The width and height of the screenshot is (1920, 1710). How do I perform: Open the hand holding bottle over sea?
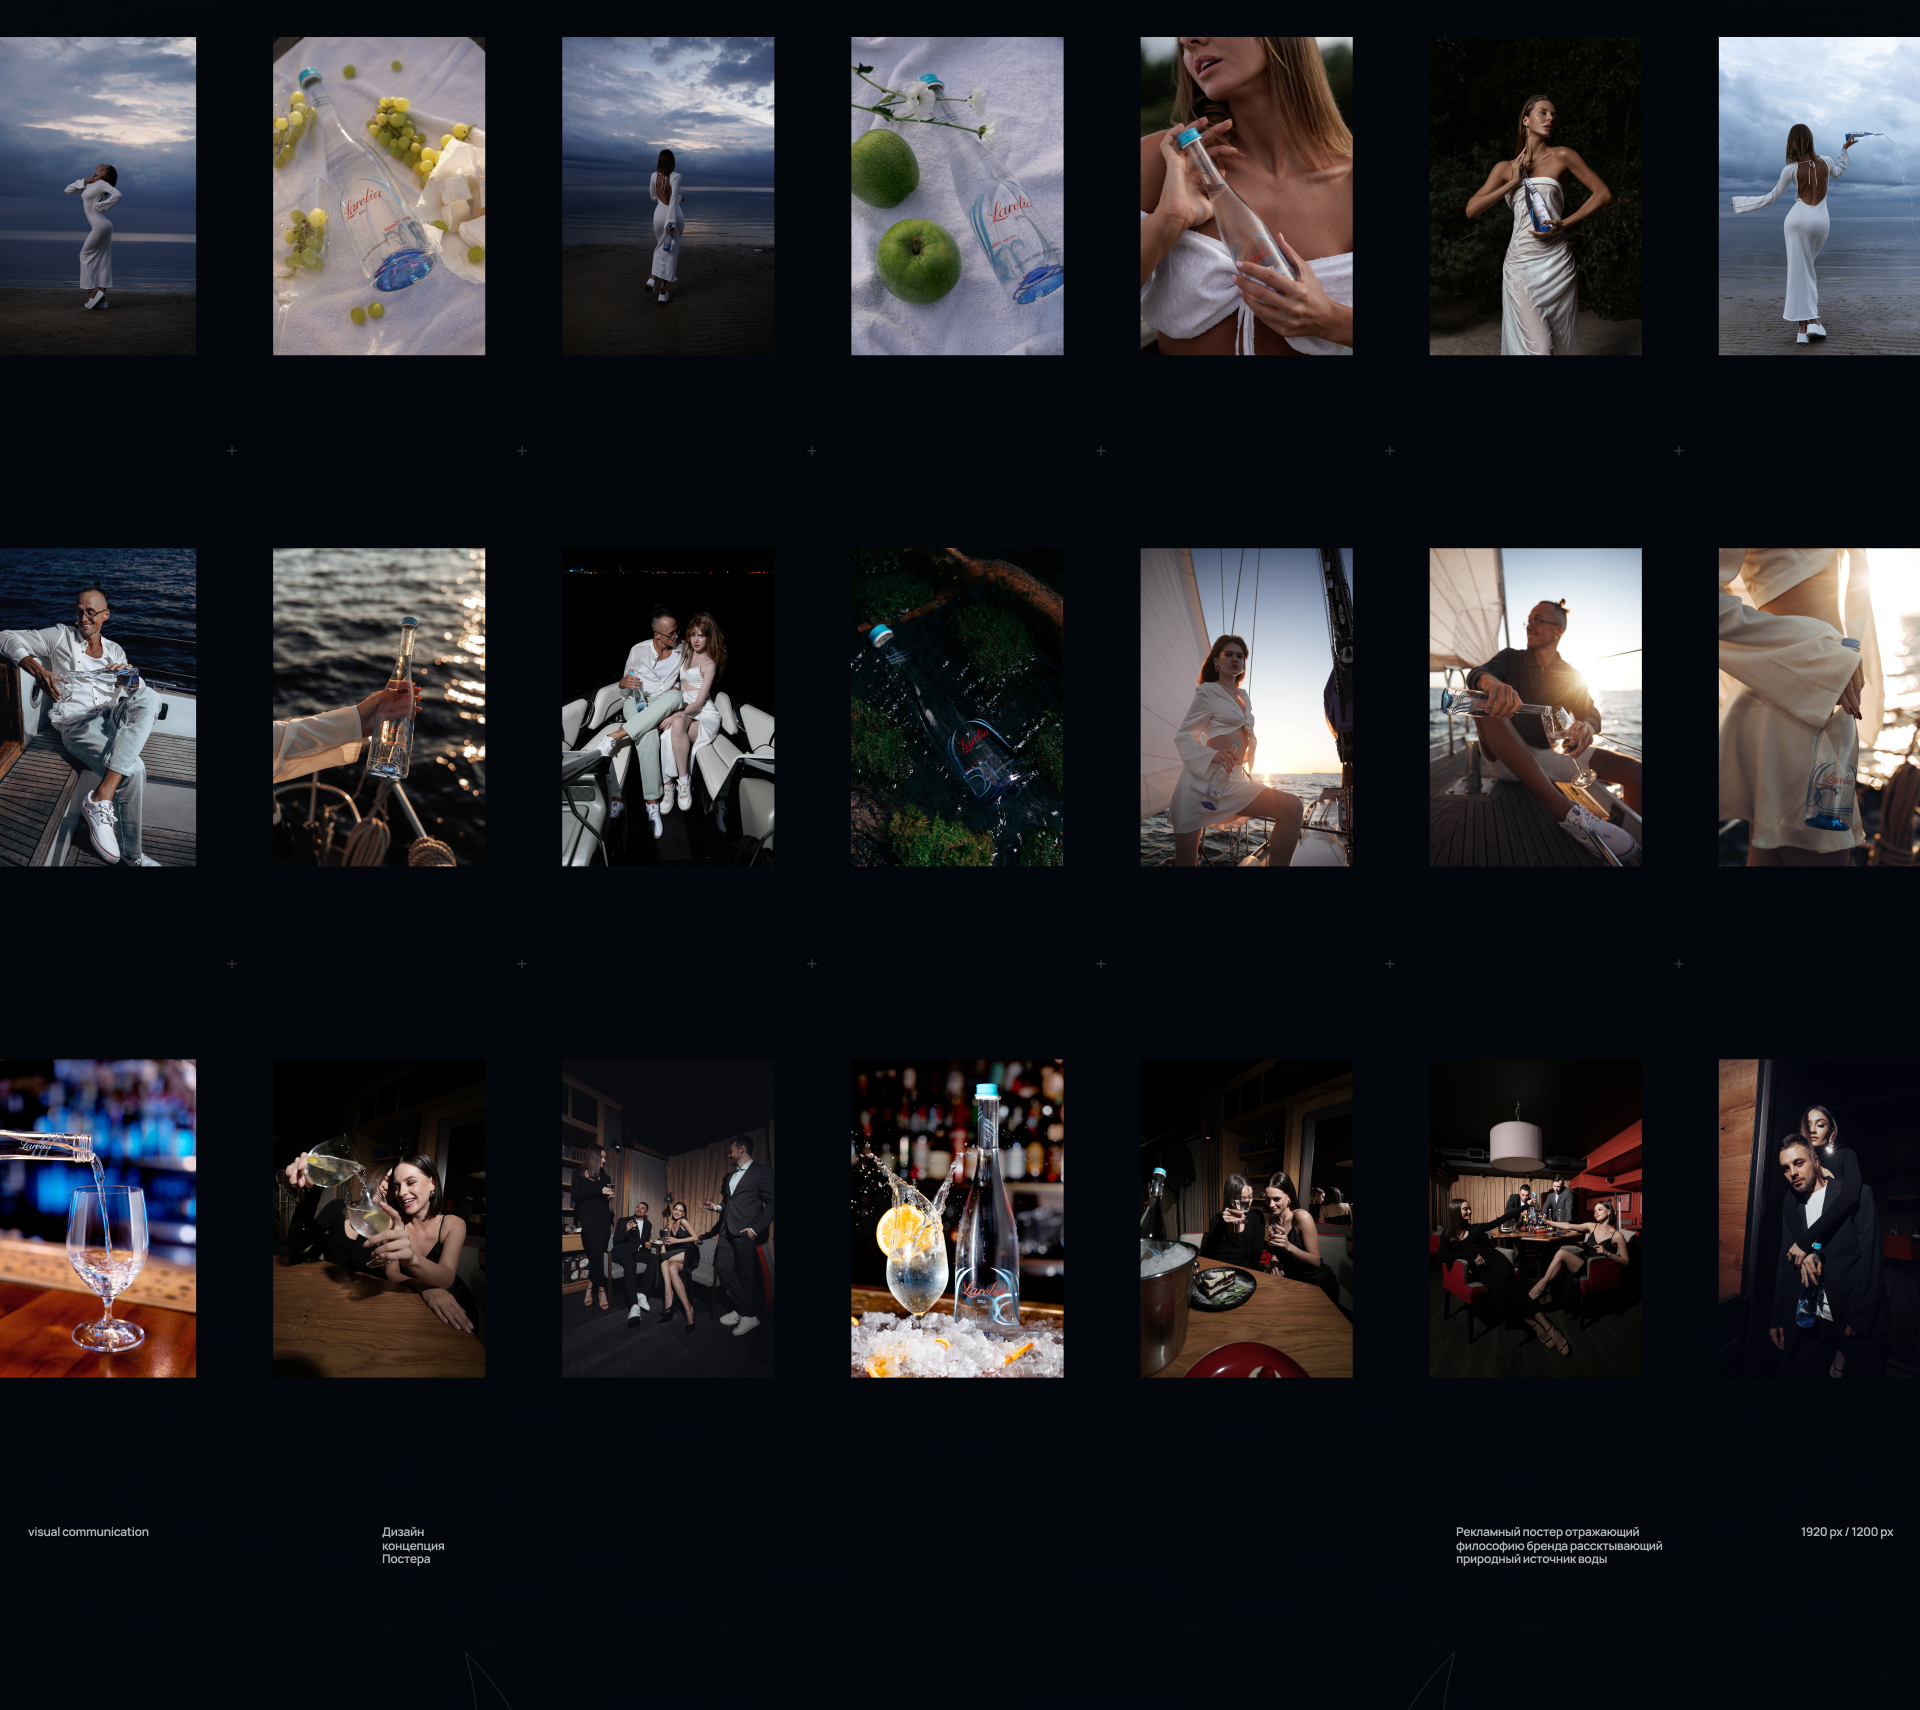coord(379,706)
